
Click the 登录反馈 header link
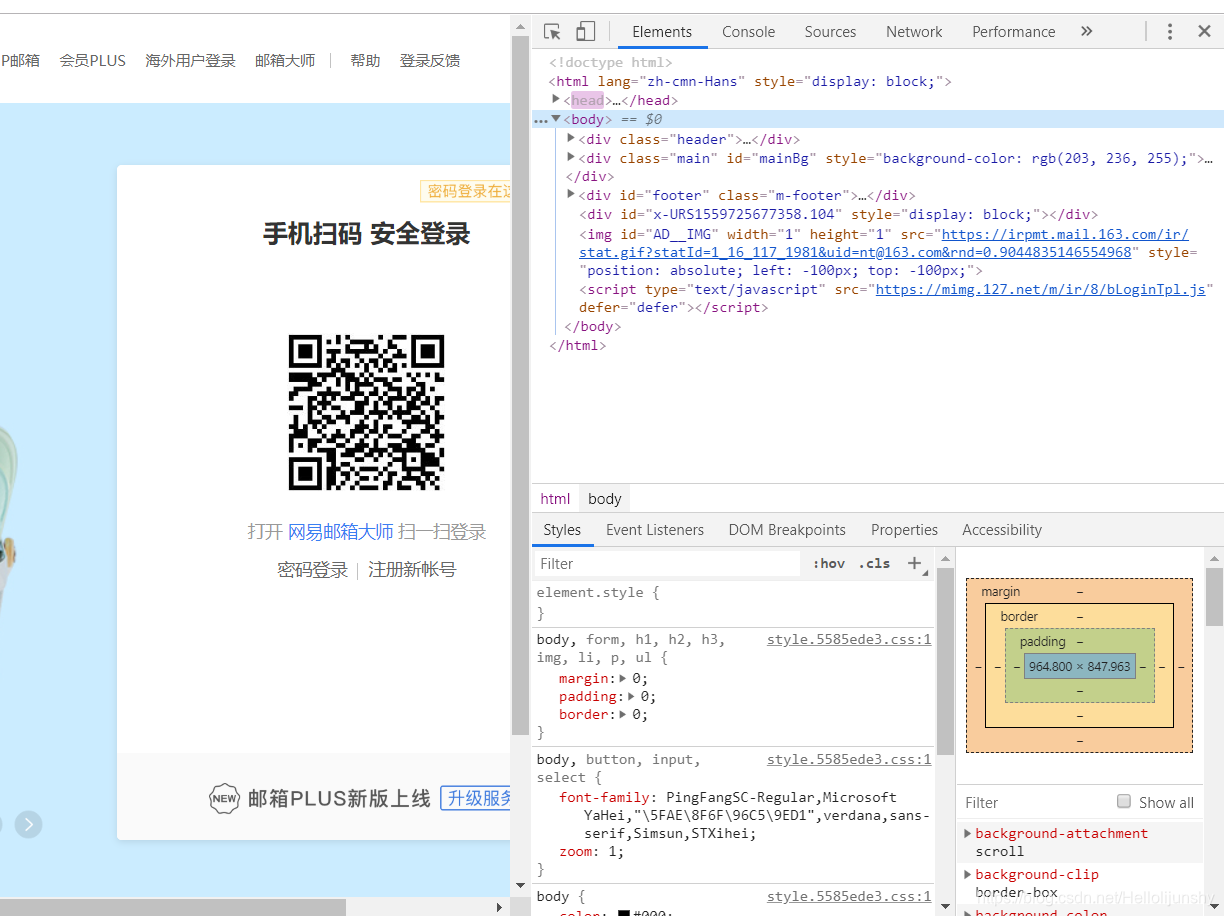pyautogui.click(x=430, y=60)
